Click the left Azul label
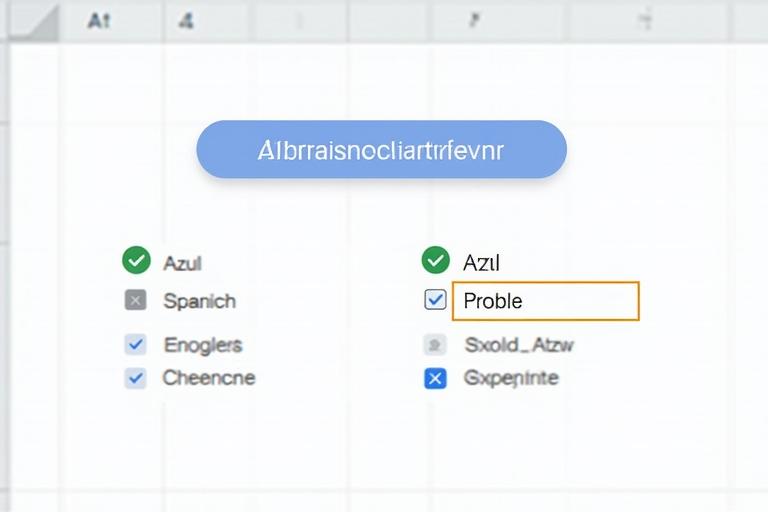The height and width of the screenshot is (512, 768). pyautogui.click(x=182, y=262)
